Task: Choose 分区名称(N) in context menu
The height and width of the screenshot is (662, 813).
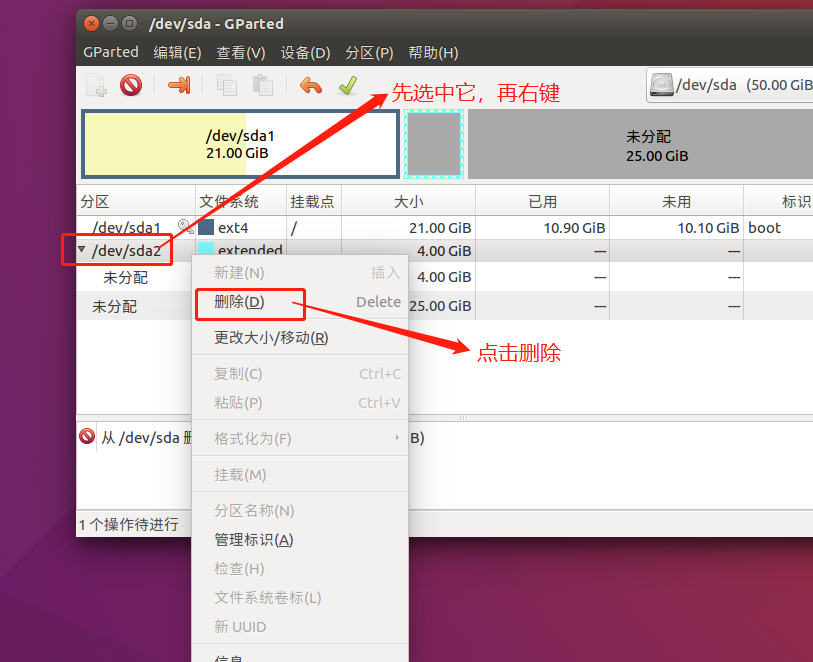Action: (x=300, y=511)
